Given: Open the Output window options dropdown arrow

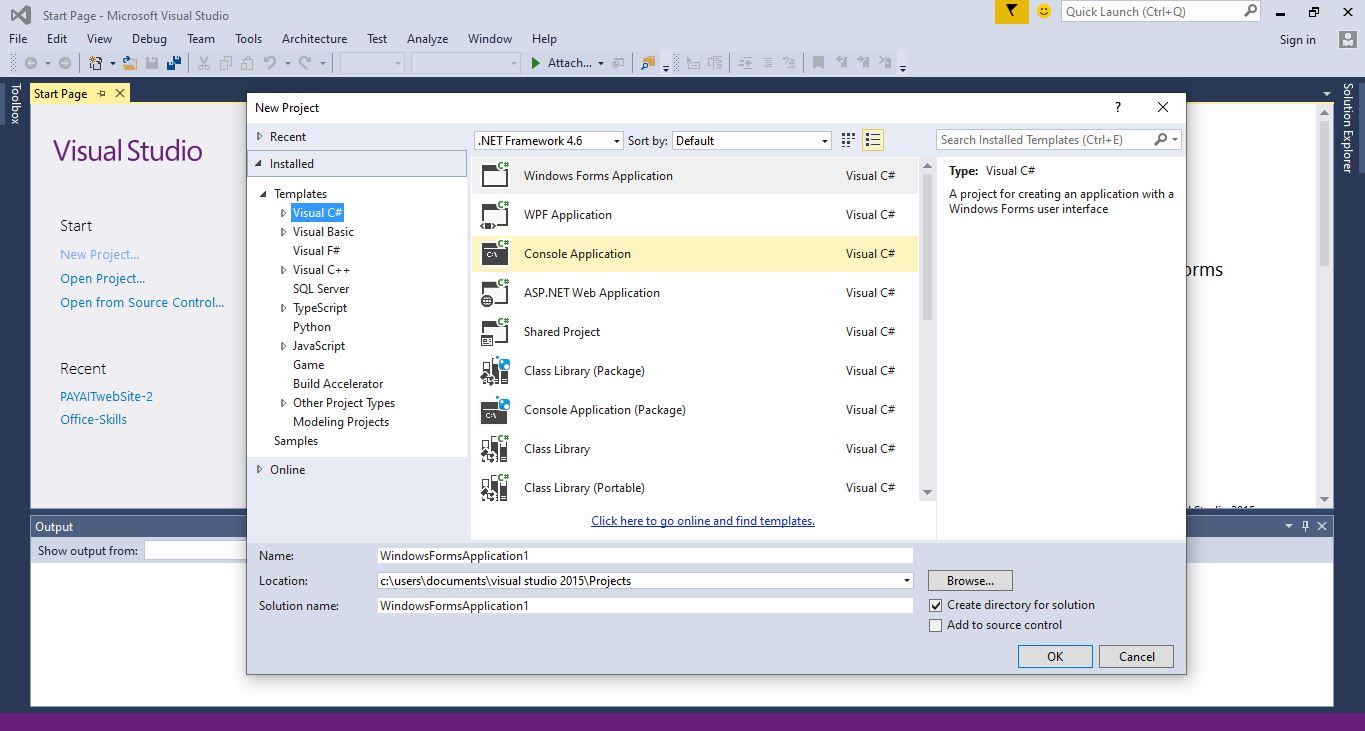Looking at the screenshot, I should [x=1289, y=526].
